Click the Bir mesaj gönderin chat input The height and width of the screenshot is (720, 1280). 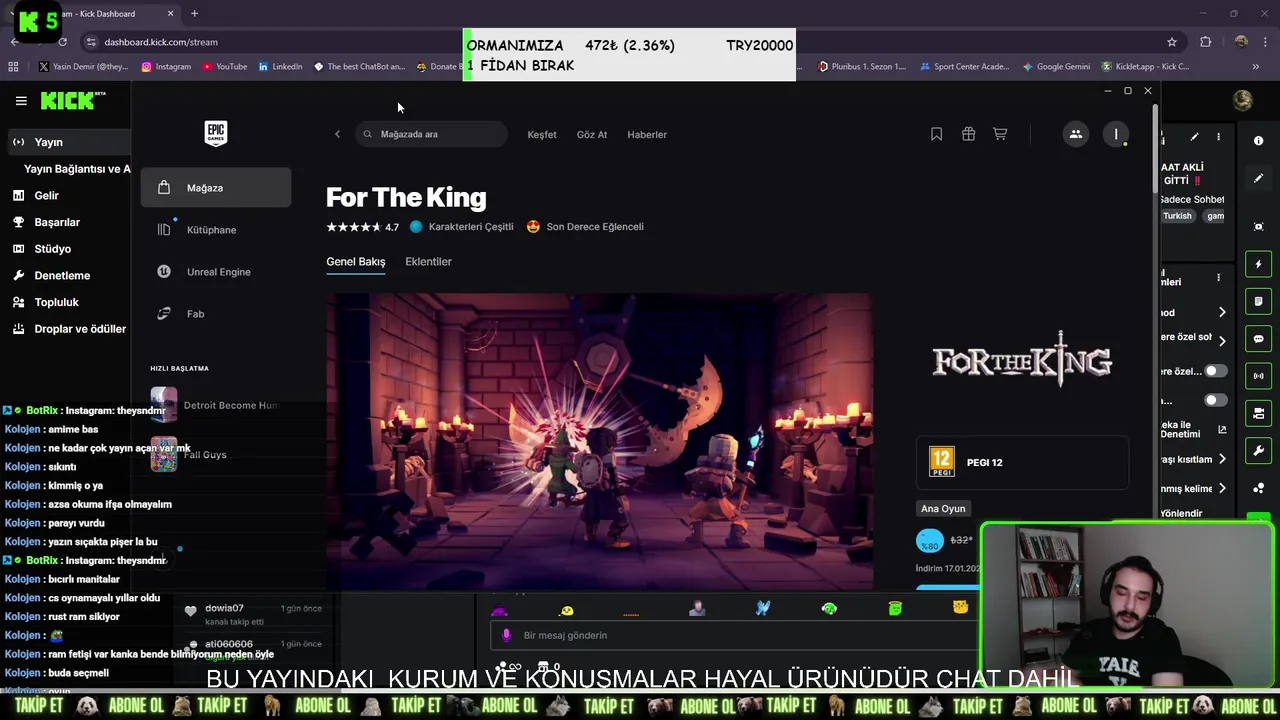pyautogui.click(x=735, y=635)
